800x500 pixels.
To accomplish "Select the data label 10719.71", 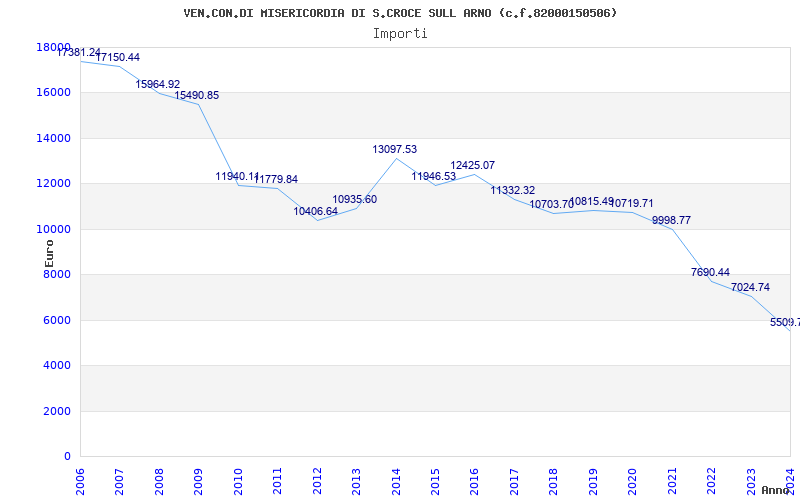I will pos(631,204).
